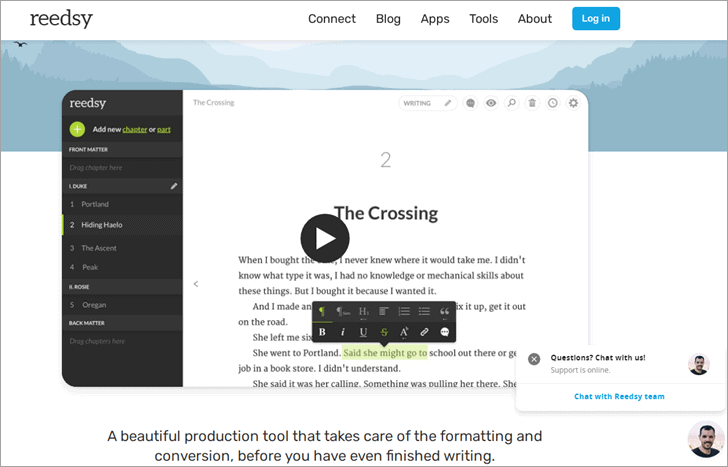Open the chat launcher avatar bubble

[x=706, y=439]
